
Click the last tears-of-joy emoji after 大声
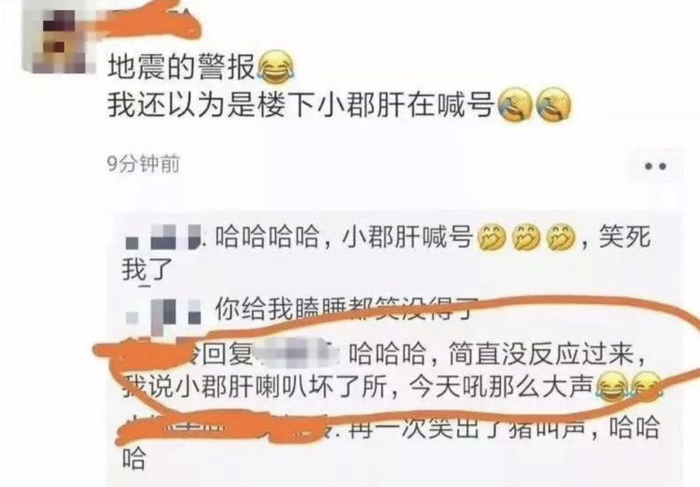pyautogui.click(x=646, y=387)
